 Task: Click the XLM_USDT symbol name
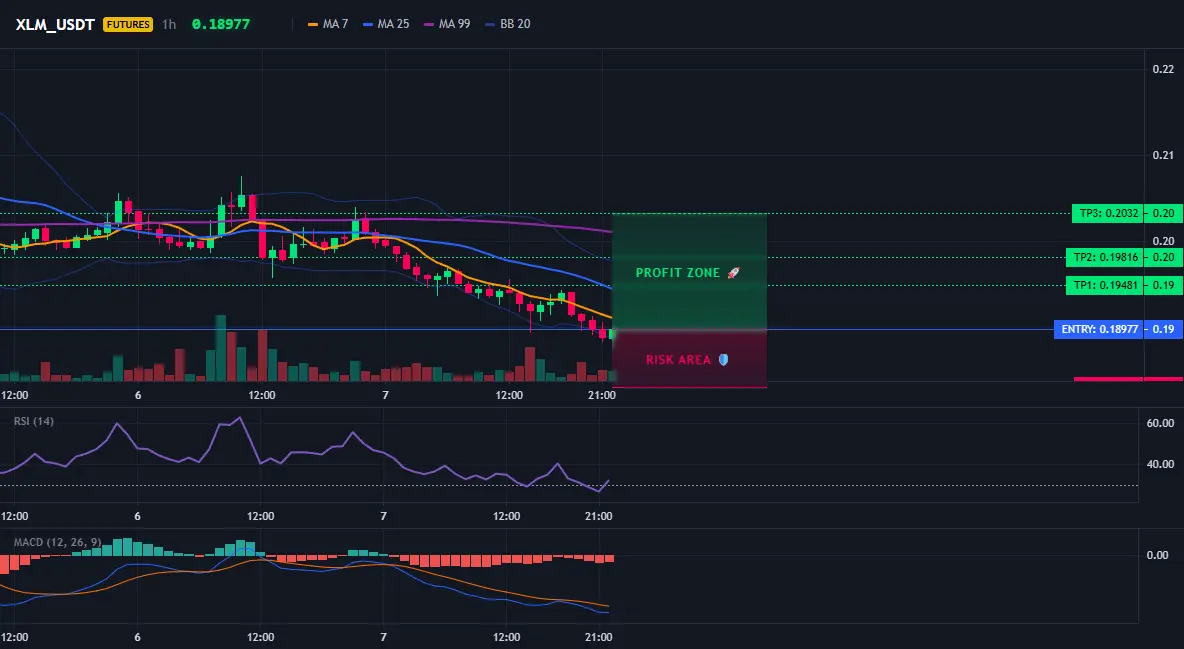click(55, 24)
